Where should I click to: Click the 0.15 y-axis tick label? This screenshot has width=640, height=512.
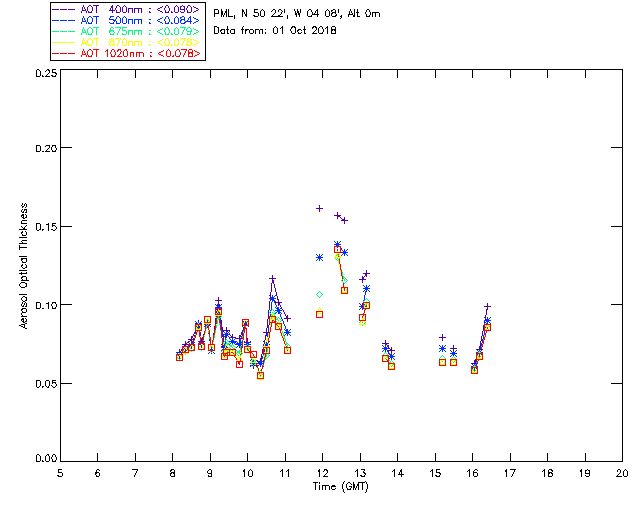tap(46, 227)
